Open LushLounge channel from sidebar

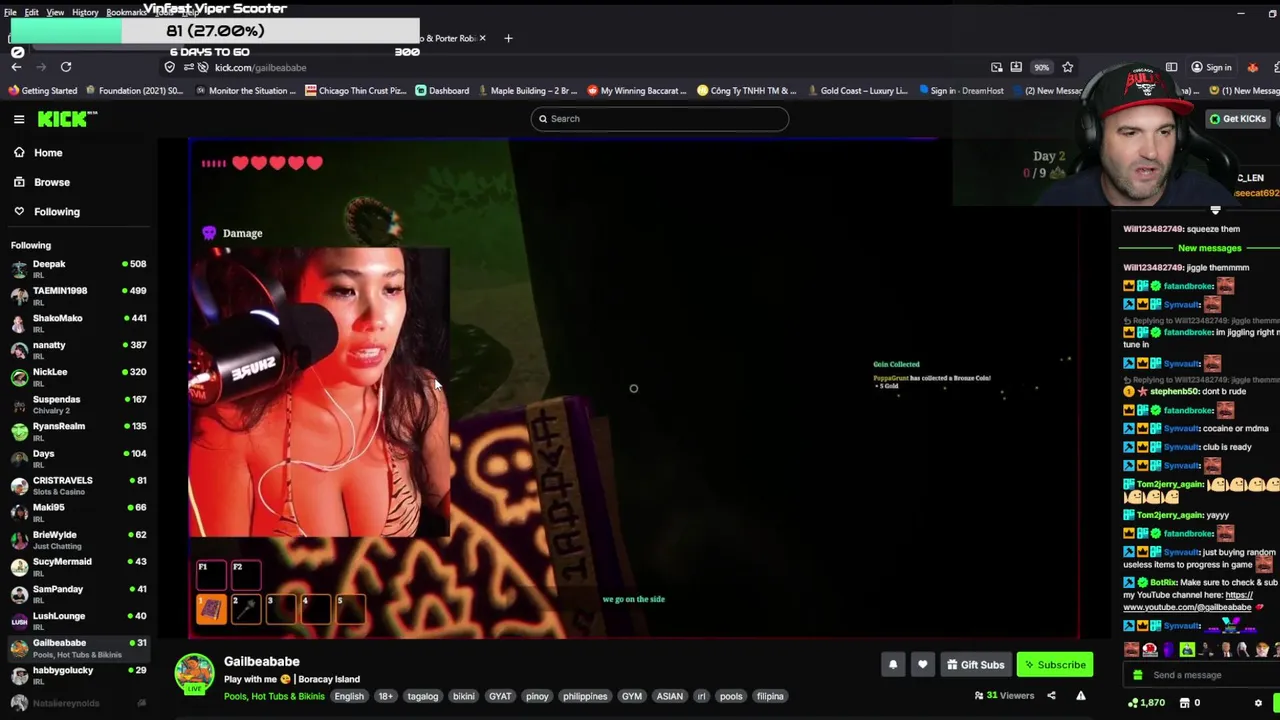pyautogui.click(x=78, y=620)
